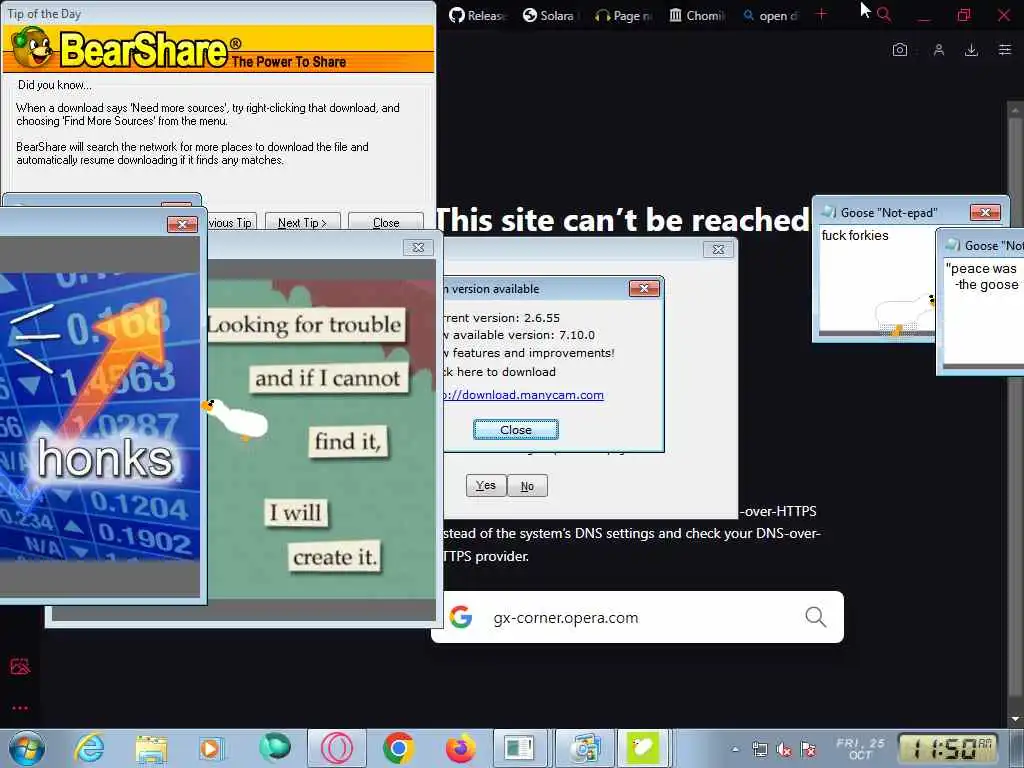The width and height of the screenshot is (1024, 768).
Task: Click Previous Tip button in BearShare
Action: click(x=232, y=223)
